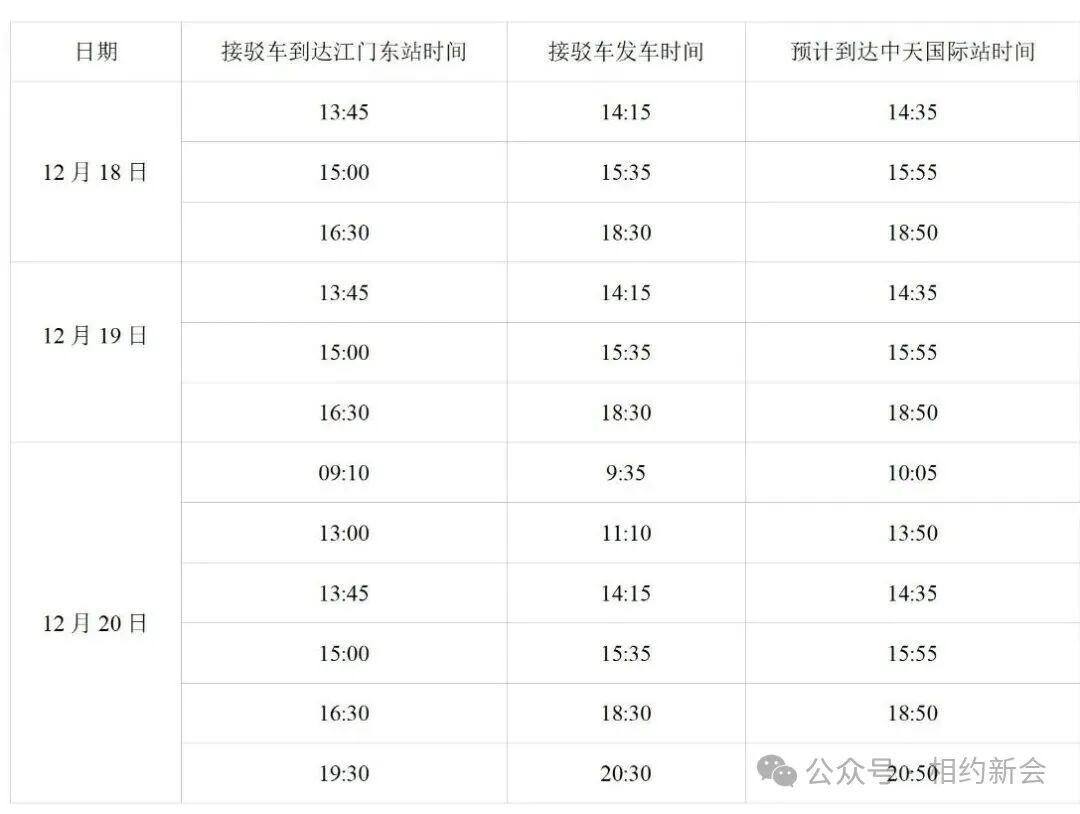This screenshot has height=814, width=1080.
Task: Click the 相约新会 watermark text
Action: point(989,771)
